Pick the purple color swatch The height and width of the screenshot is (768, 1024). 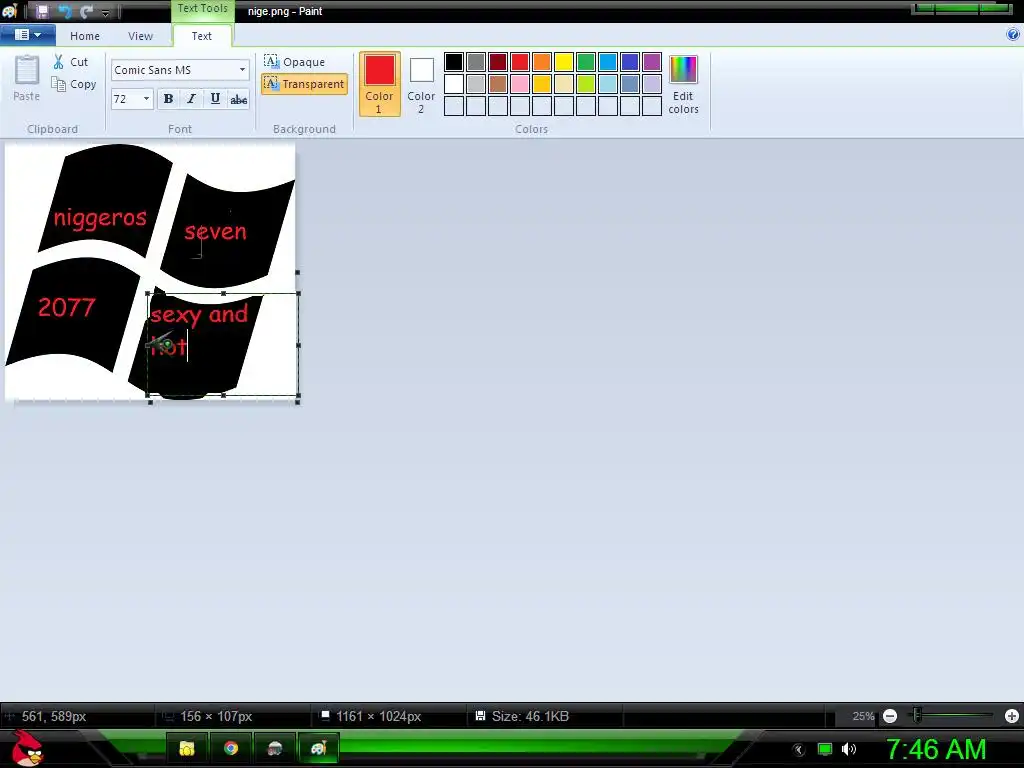pyautogui.click(x=652, y=62)
